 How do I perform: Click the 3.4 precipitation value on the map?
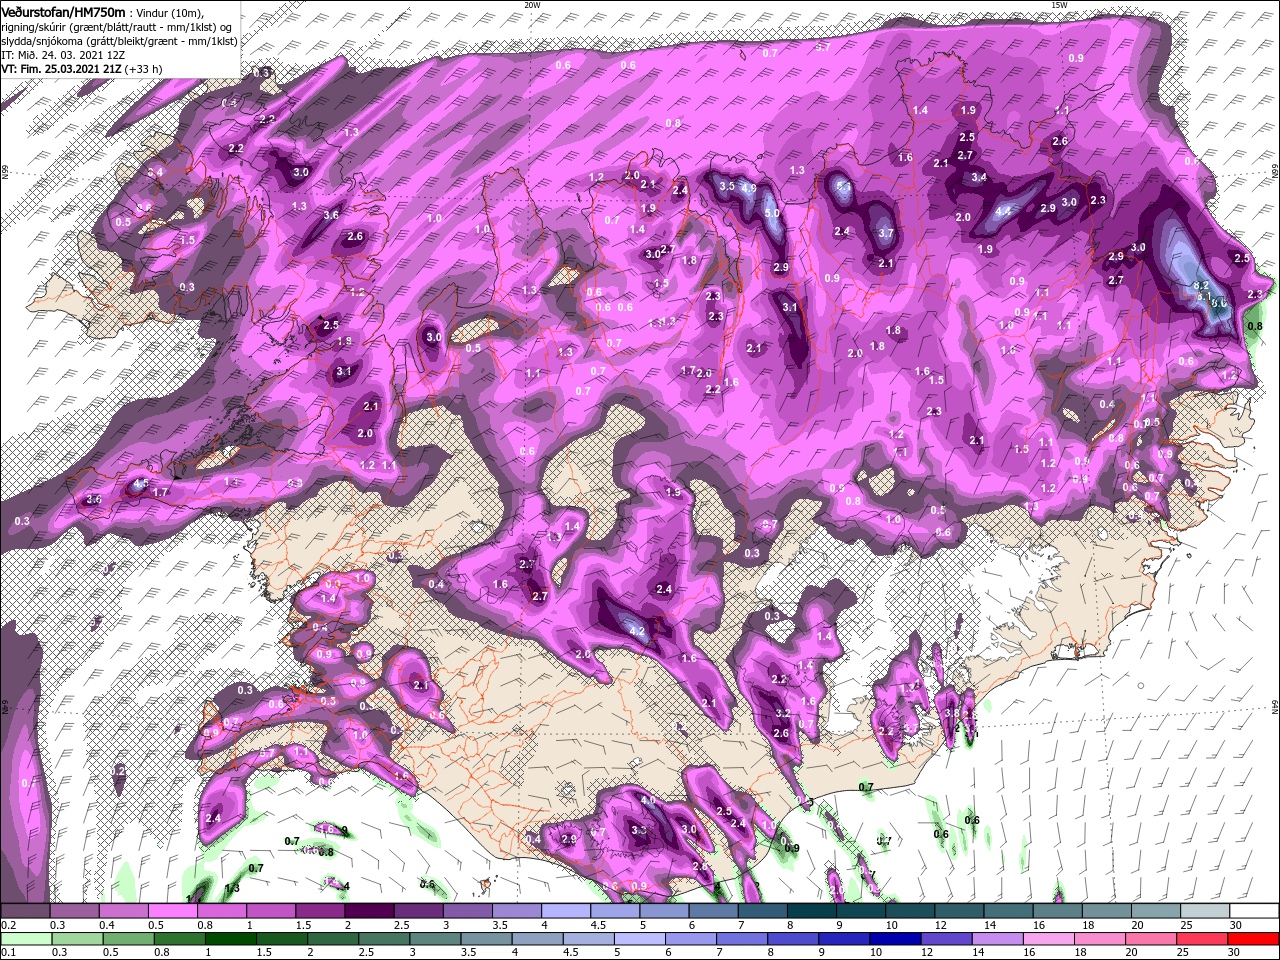pos(979,177)
